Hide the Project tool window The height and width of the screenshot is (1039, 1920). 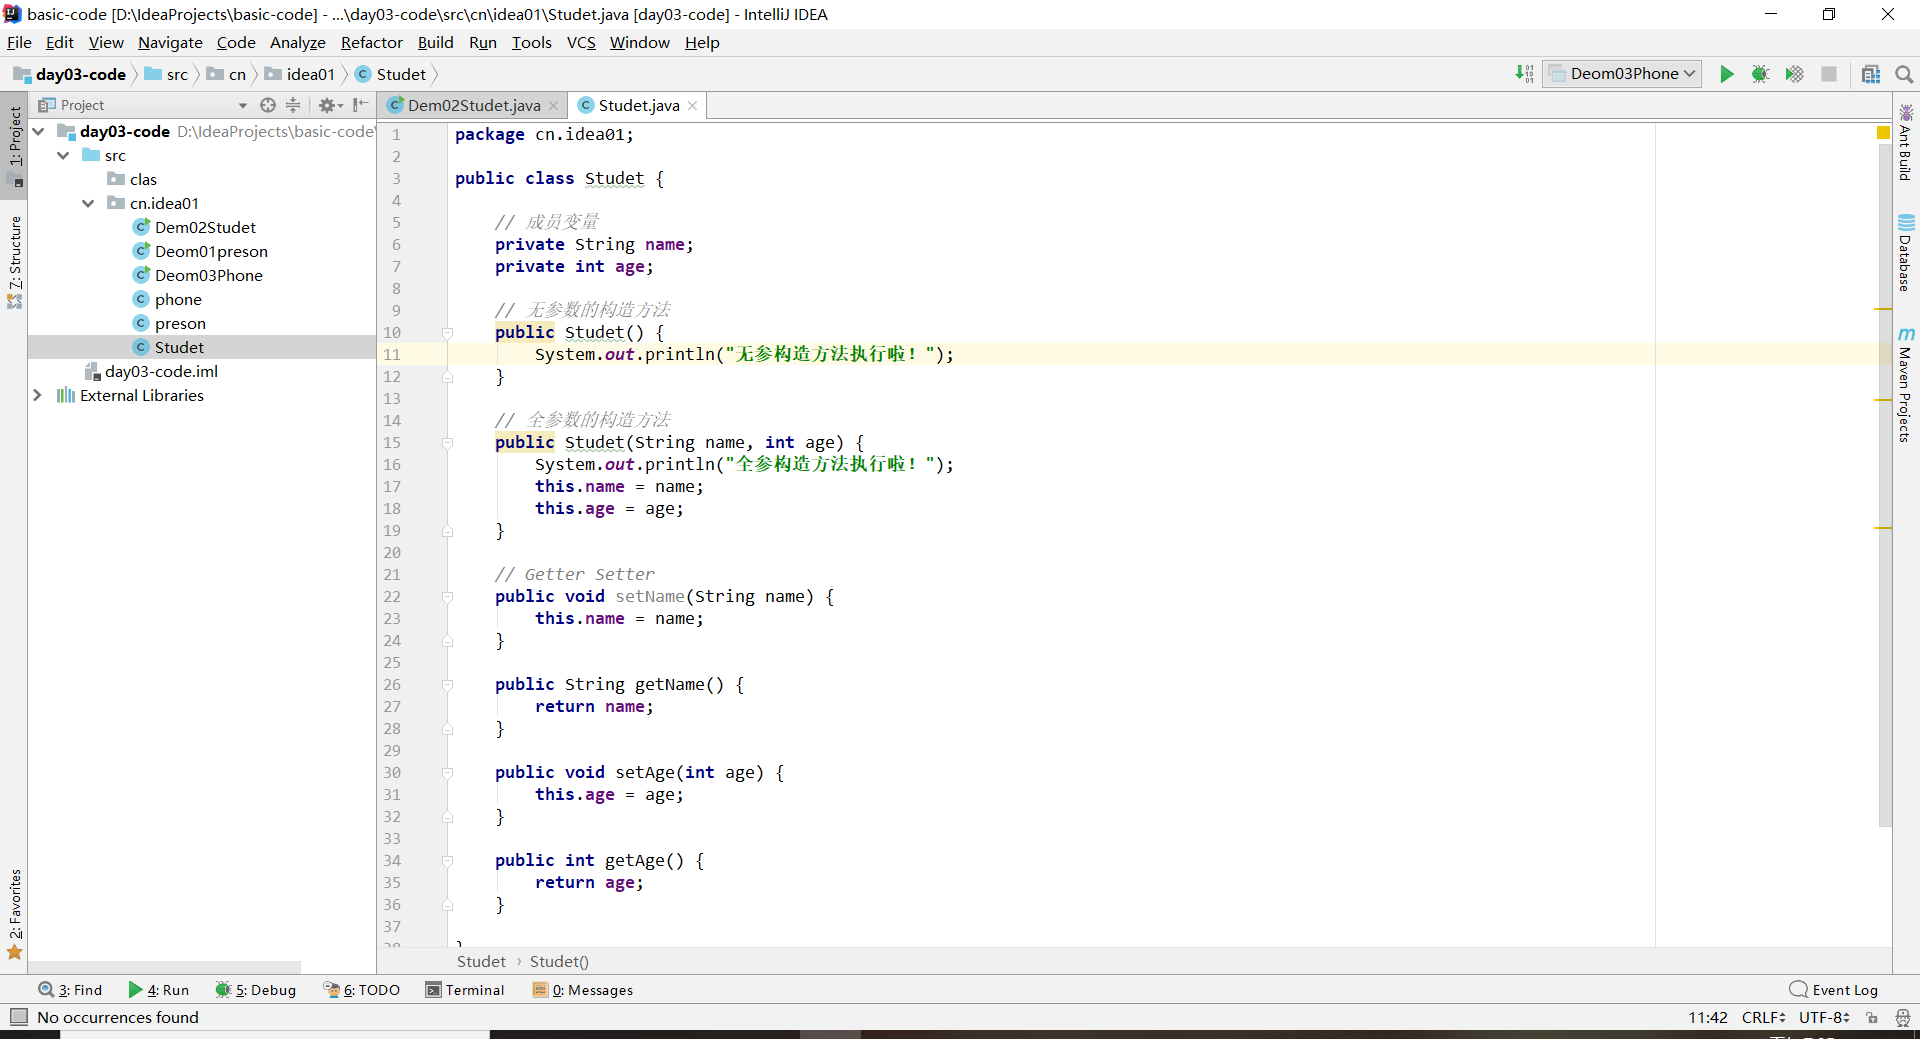(x=361, y=105)
